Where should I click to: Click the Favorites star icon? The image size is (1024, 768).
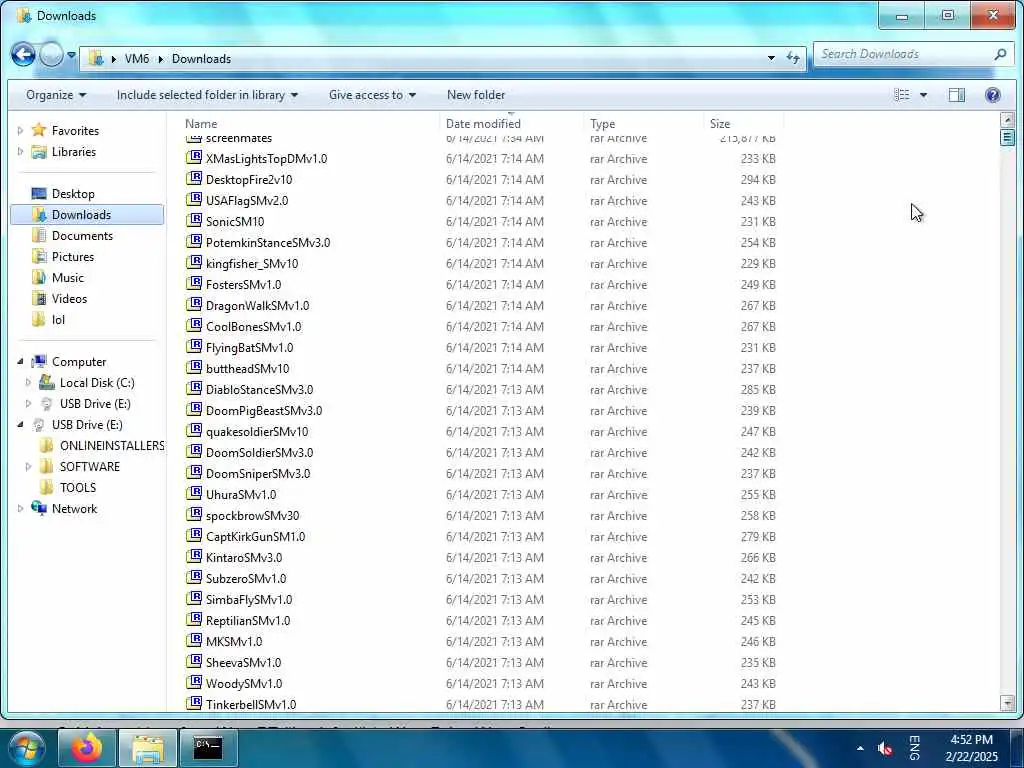[x=39, y=130]
